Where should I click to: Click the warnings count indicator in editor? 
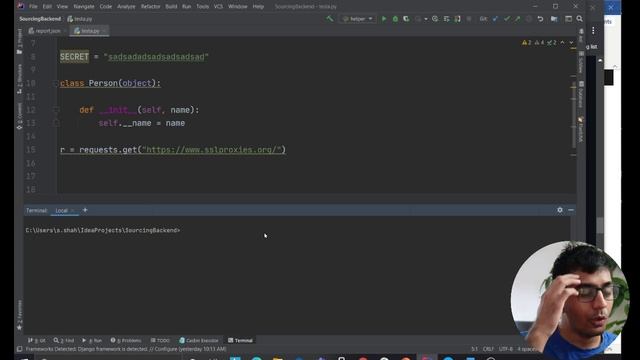tap(527, 42)
